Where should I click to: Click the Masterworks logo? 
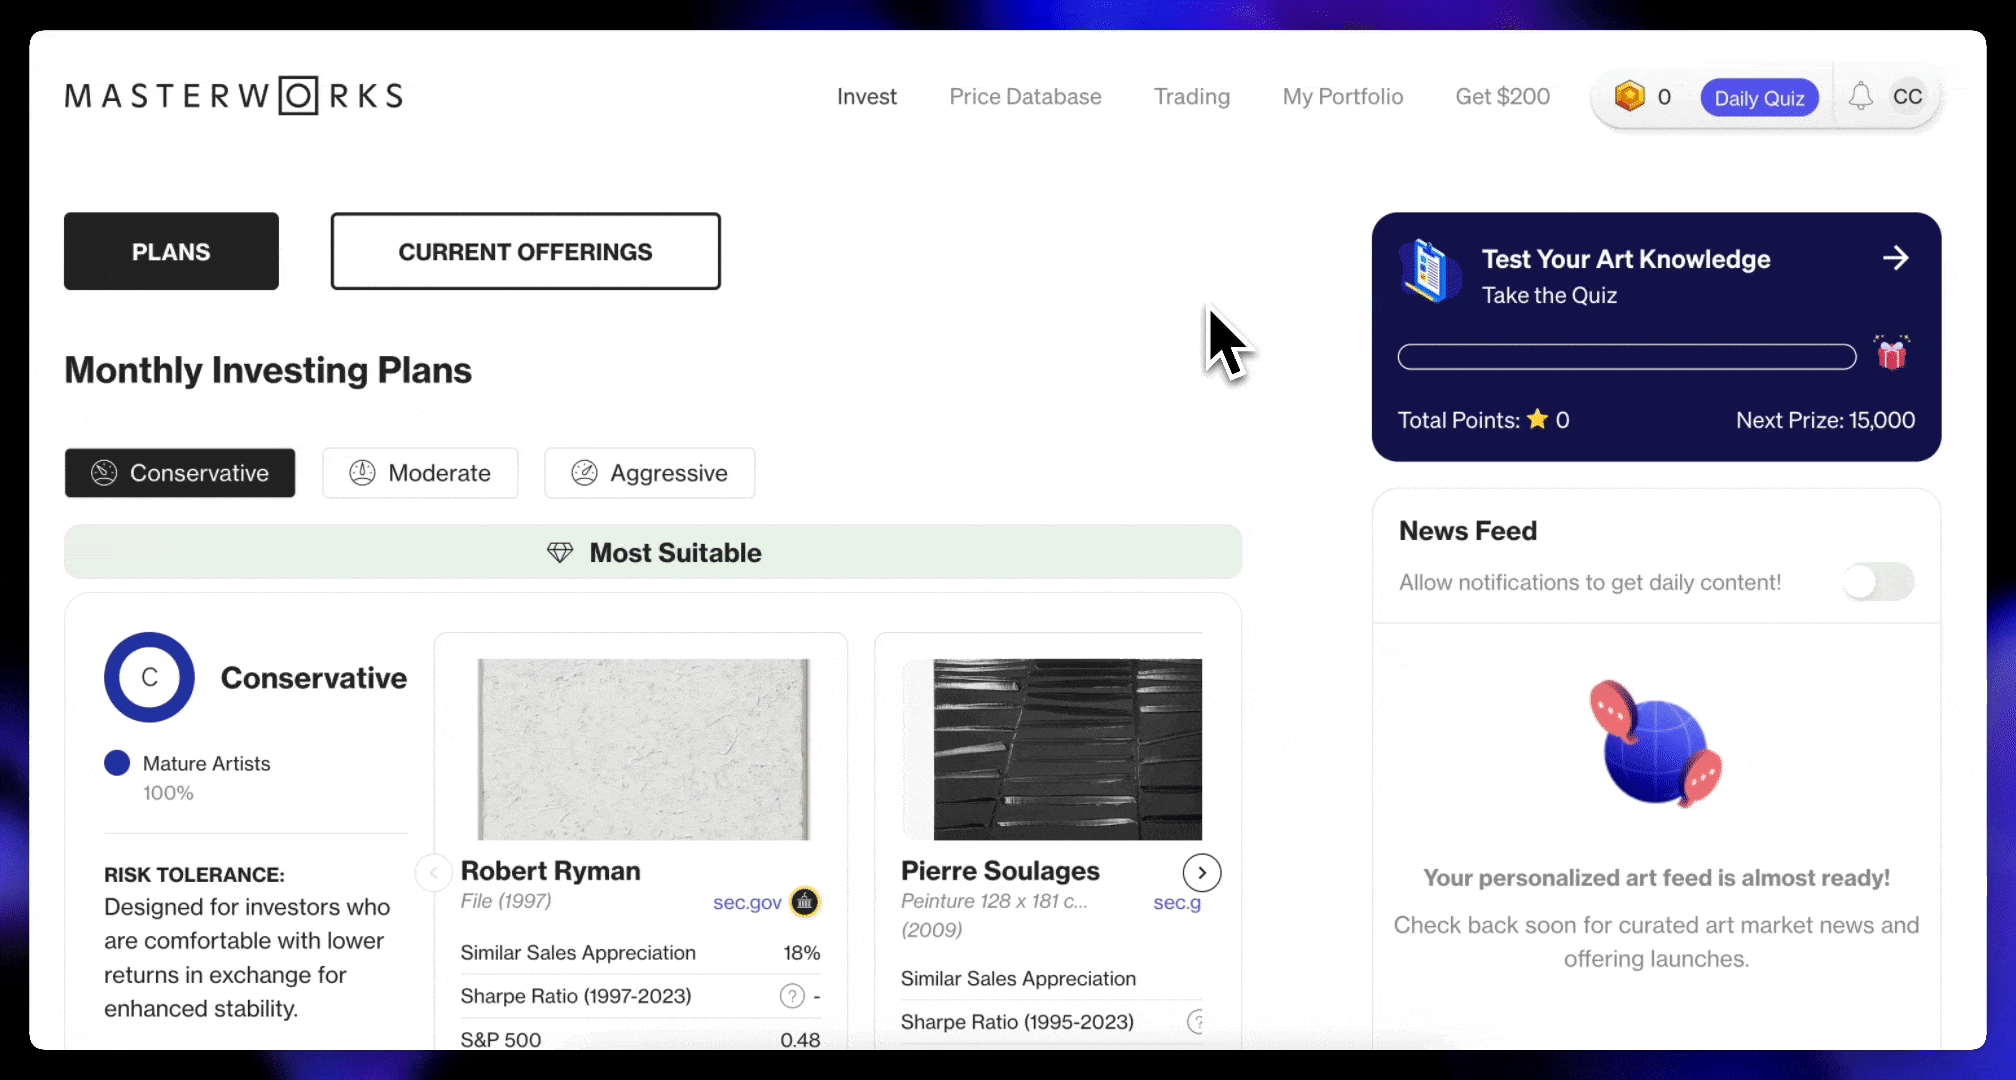pos(234,96)
